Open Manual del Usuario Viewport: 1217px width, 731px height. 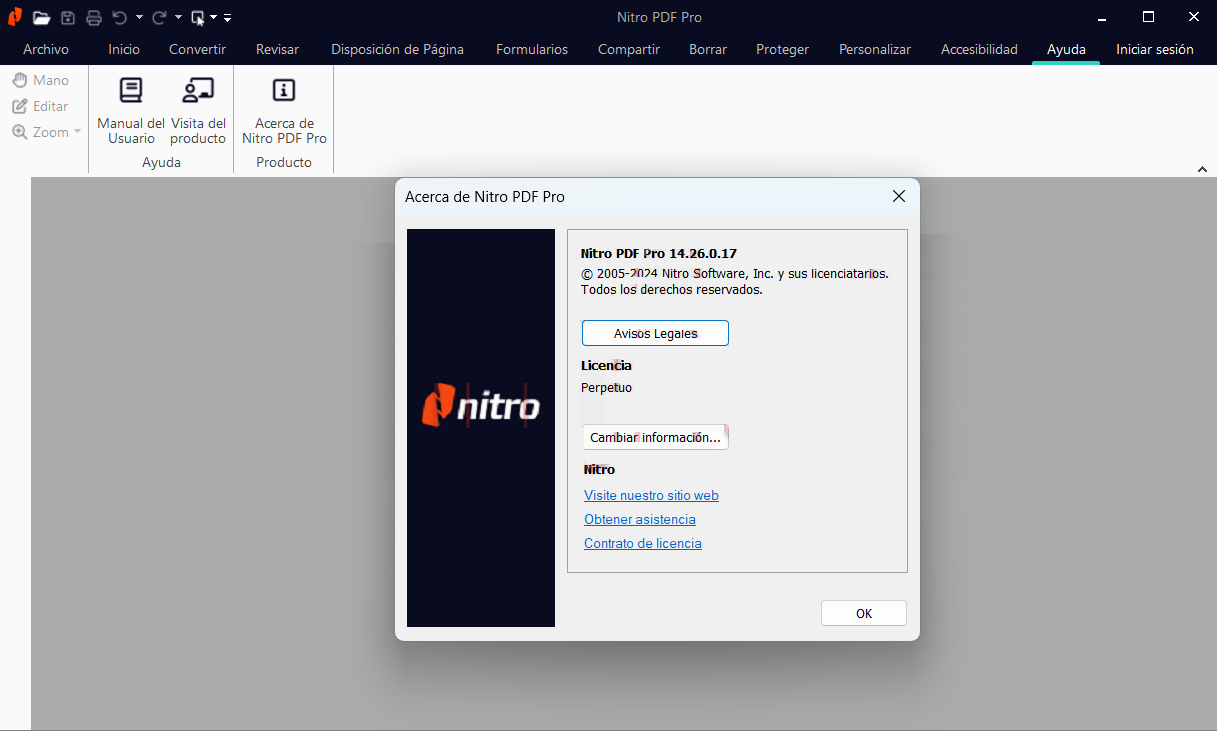[131, 110]
